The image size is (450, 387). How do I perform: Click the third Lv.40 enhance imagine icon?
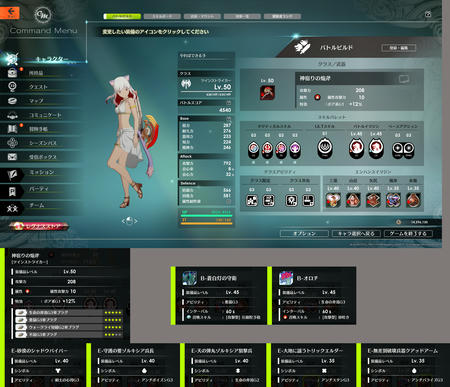[373, 200]
